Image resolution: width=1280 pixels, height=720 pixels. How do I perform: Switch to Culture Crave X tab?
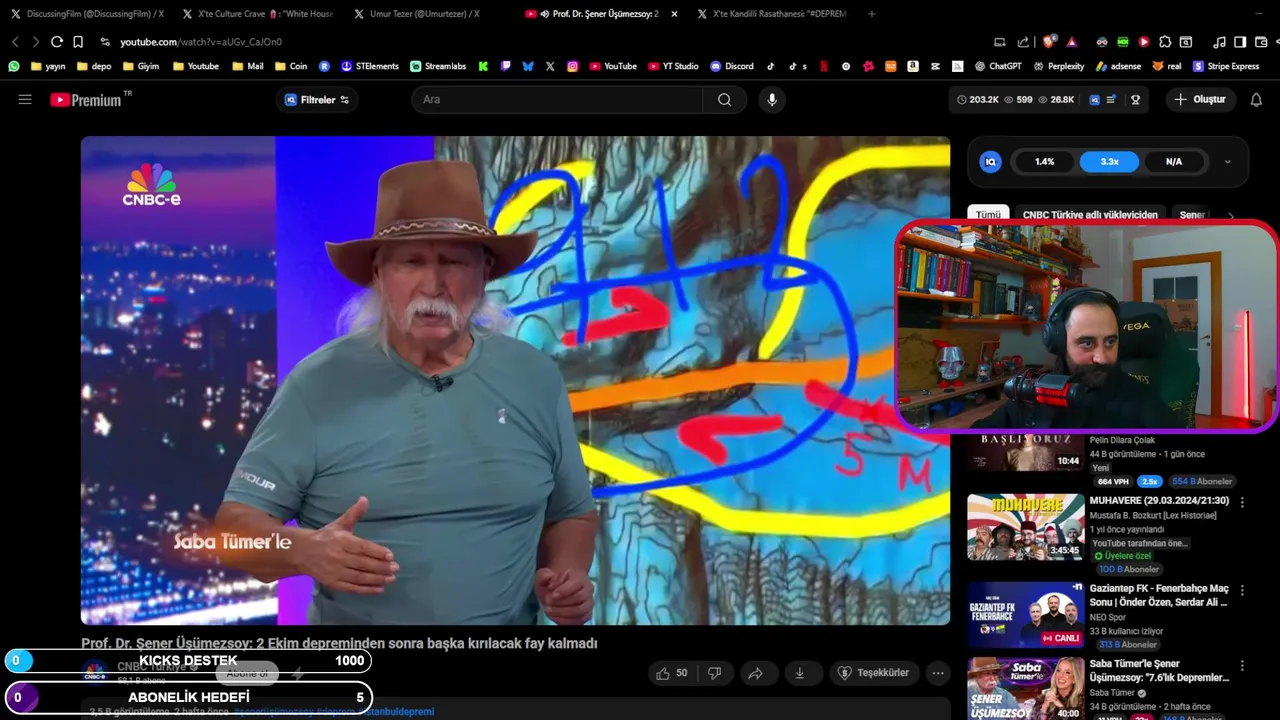coord(258,14)
